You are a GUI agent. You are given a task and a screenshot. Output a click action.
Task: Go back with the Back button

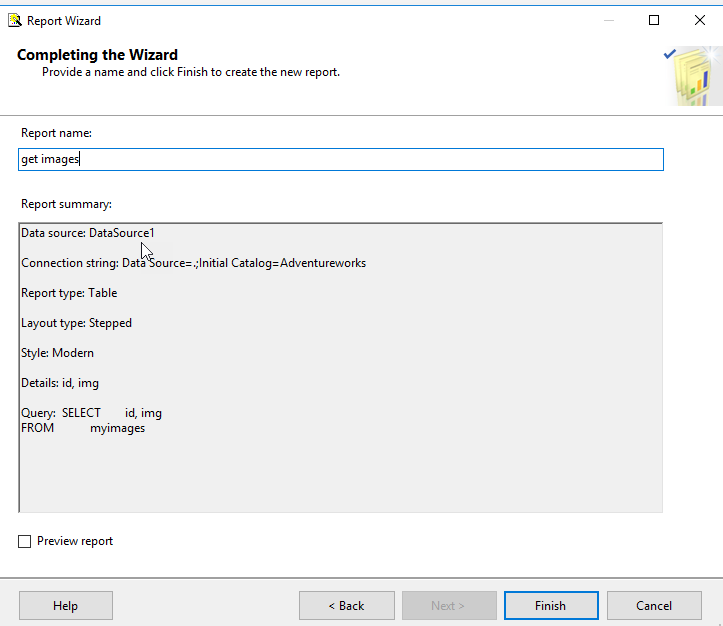click(346, 606)
